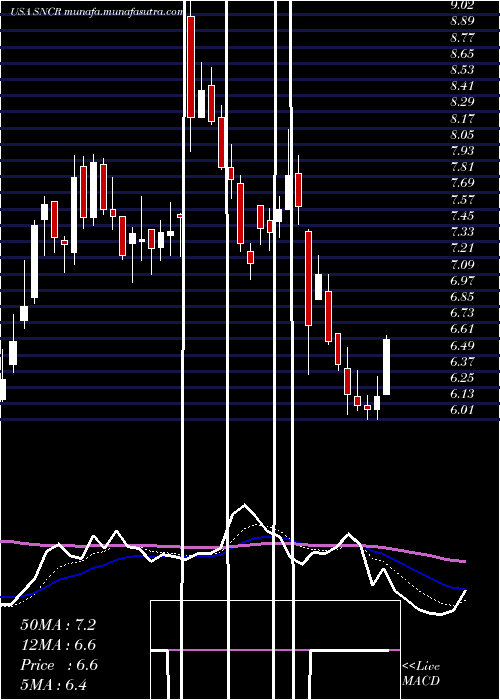Image resolution: width=500 pixels, height=700 pixels.
Task: Click the 8.17 price axis label
Action: tap(462, 119)
